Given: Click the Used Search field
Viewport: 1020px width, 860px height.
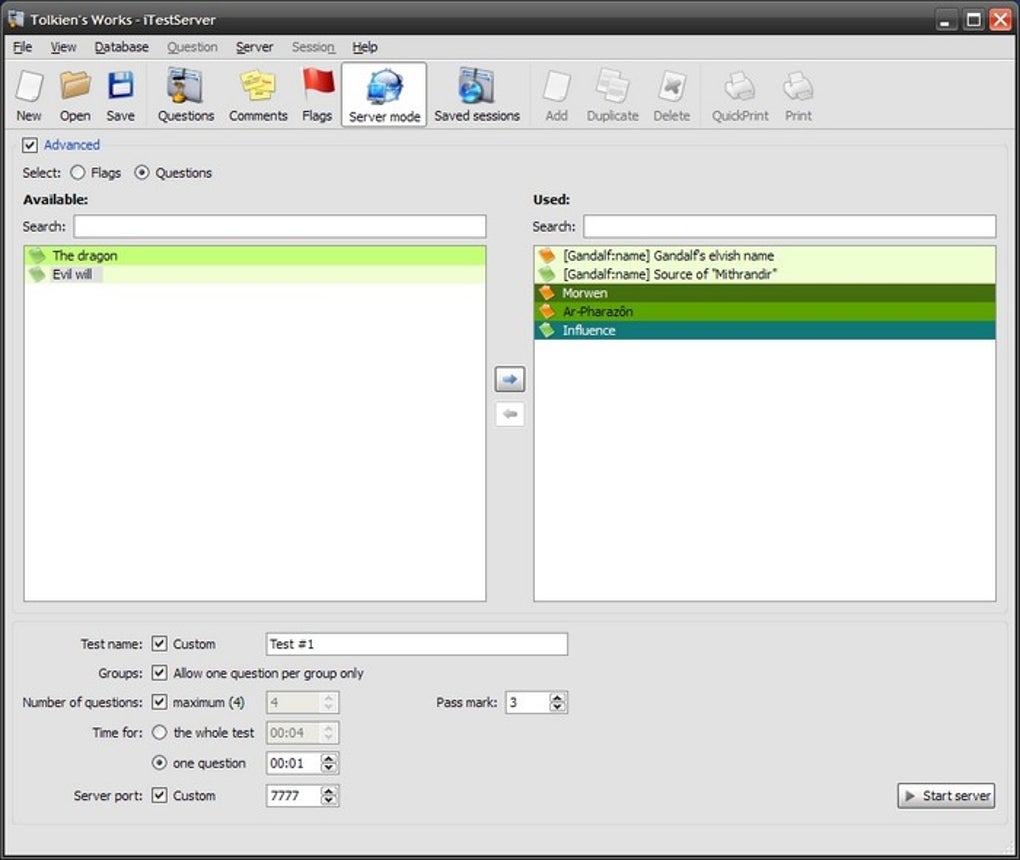Looking at the screenshot, I should tap(790, 226).
